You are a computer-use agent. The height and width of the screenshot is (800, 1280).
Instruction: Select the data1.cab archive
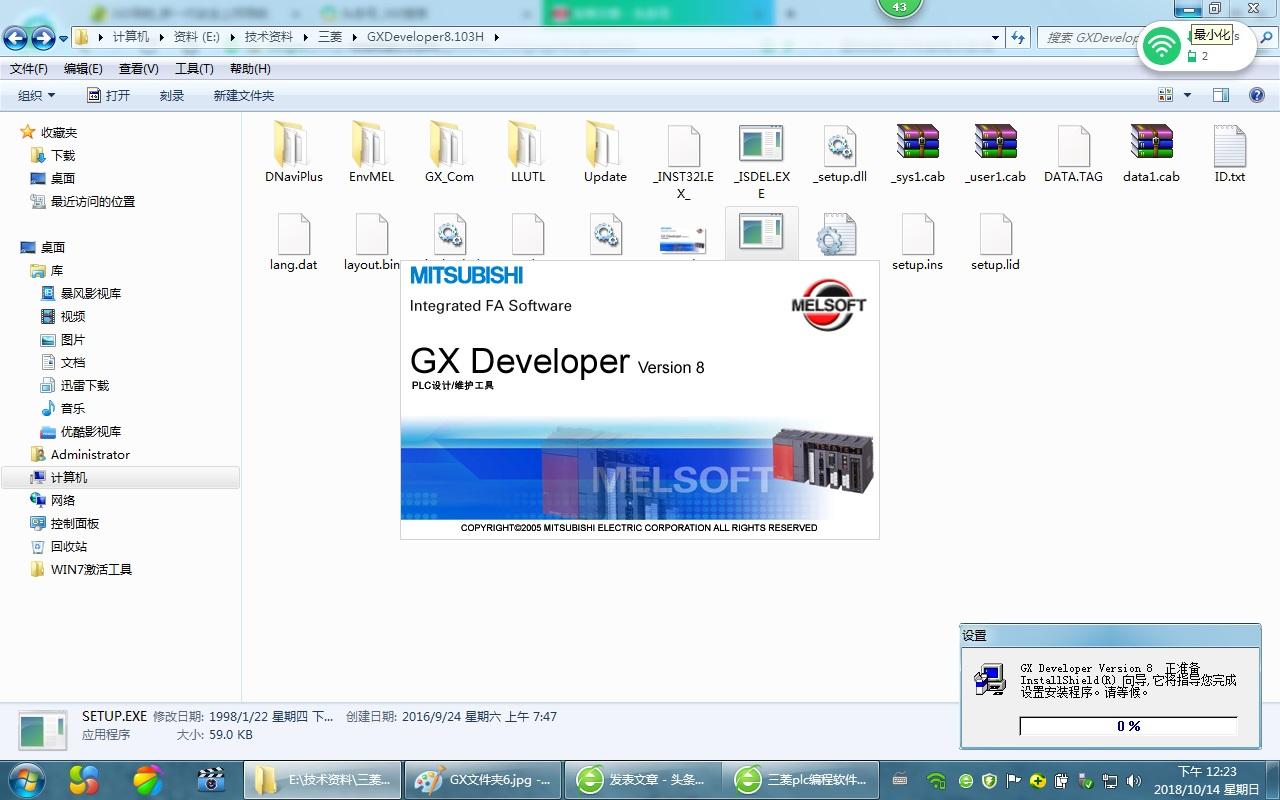tap(1151, 147)
